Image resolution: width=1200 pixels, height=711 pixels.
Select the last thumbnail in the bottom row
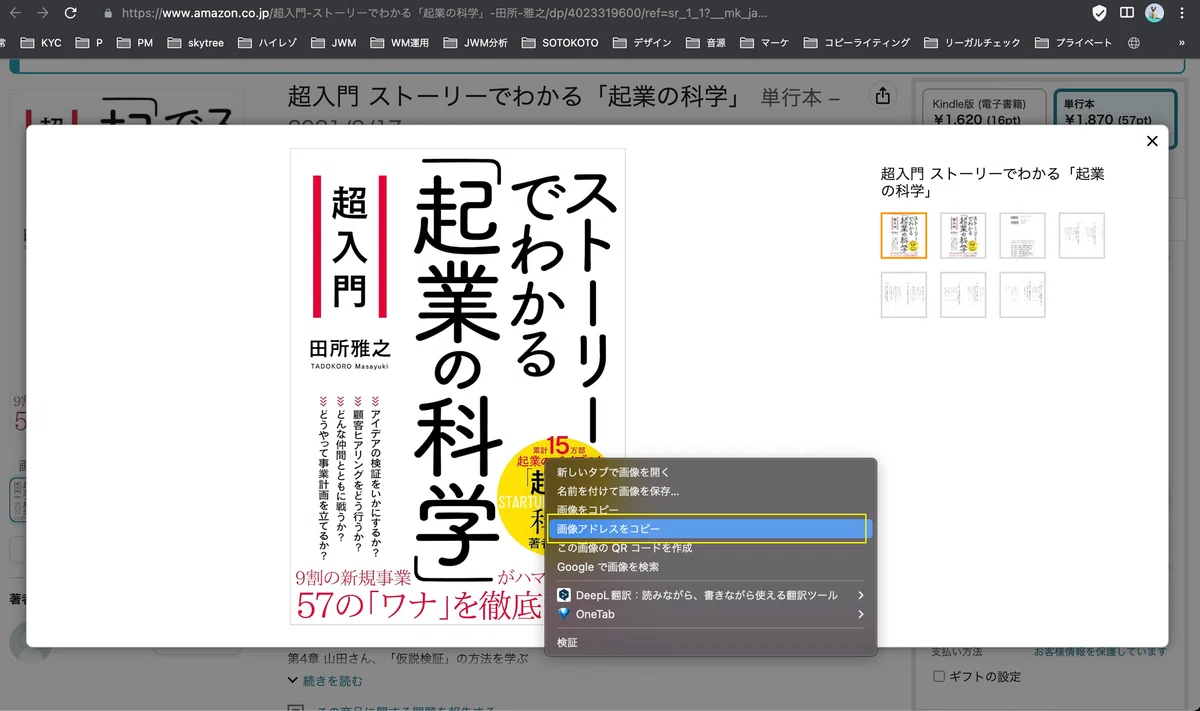(1022, 294)
